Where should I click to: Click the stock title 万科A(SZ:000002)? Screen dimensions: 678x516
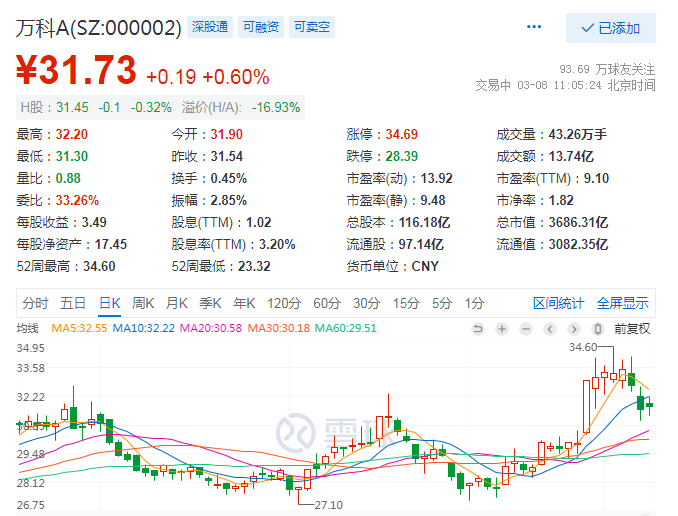pyautogui.click(x=99, y=29)
